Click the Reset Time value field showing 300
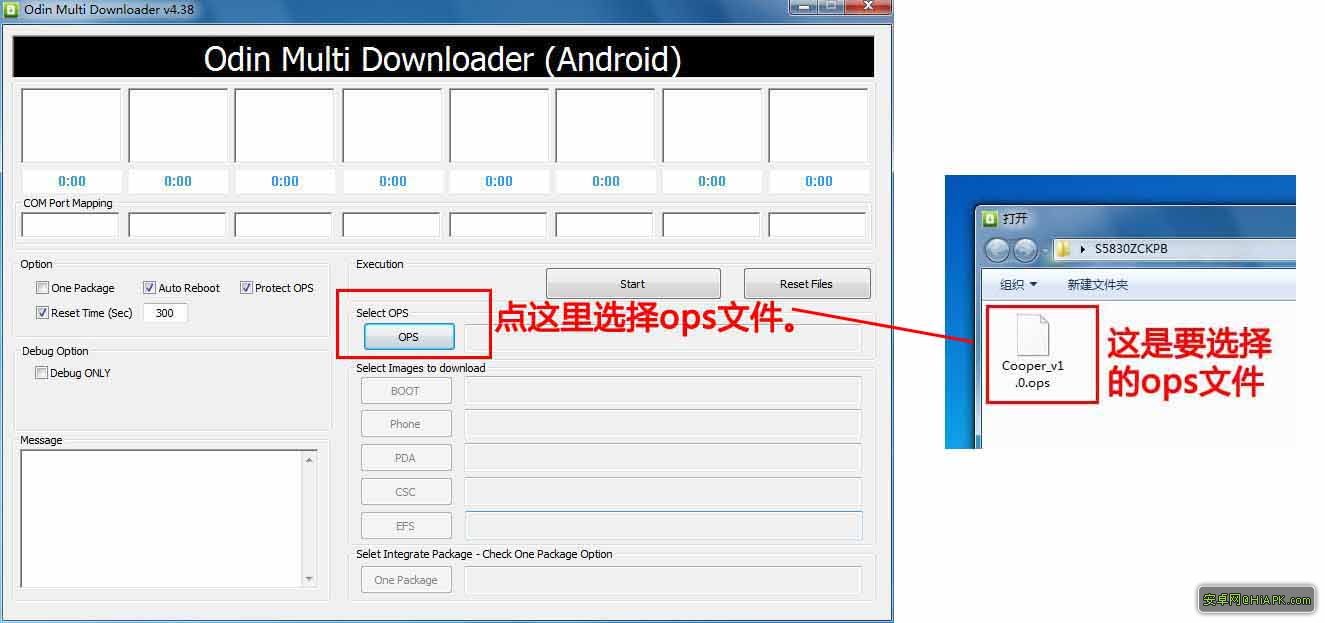Viewport: 1325px width, 623px height. coord(165,313)
